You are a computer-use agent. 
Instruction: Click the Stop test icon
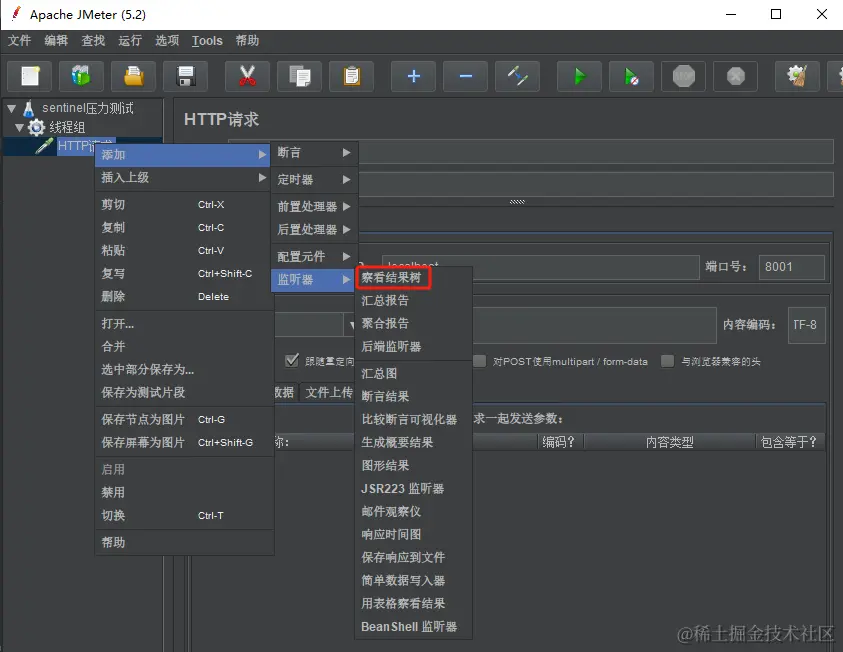pos(684,76)
